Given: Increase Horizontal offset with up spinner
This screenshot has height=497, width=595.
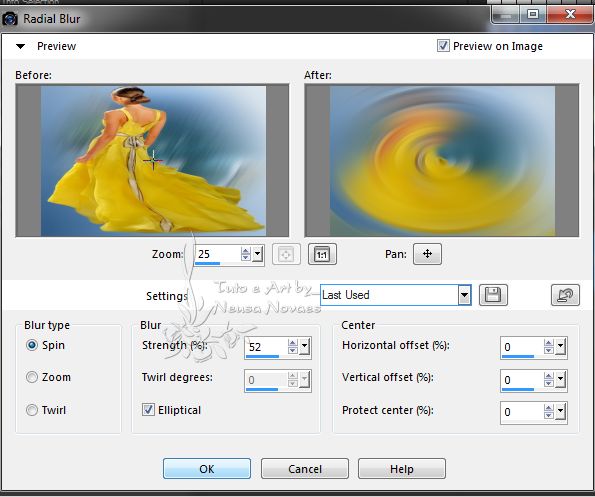Looking at the screenshot, I should click(549, 343).
